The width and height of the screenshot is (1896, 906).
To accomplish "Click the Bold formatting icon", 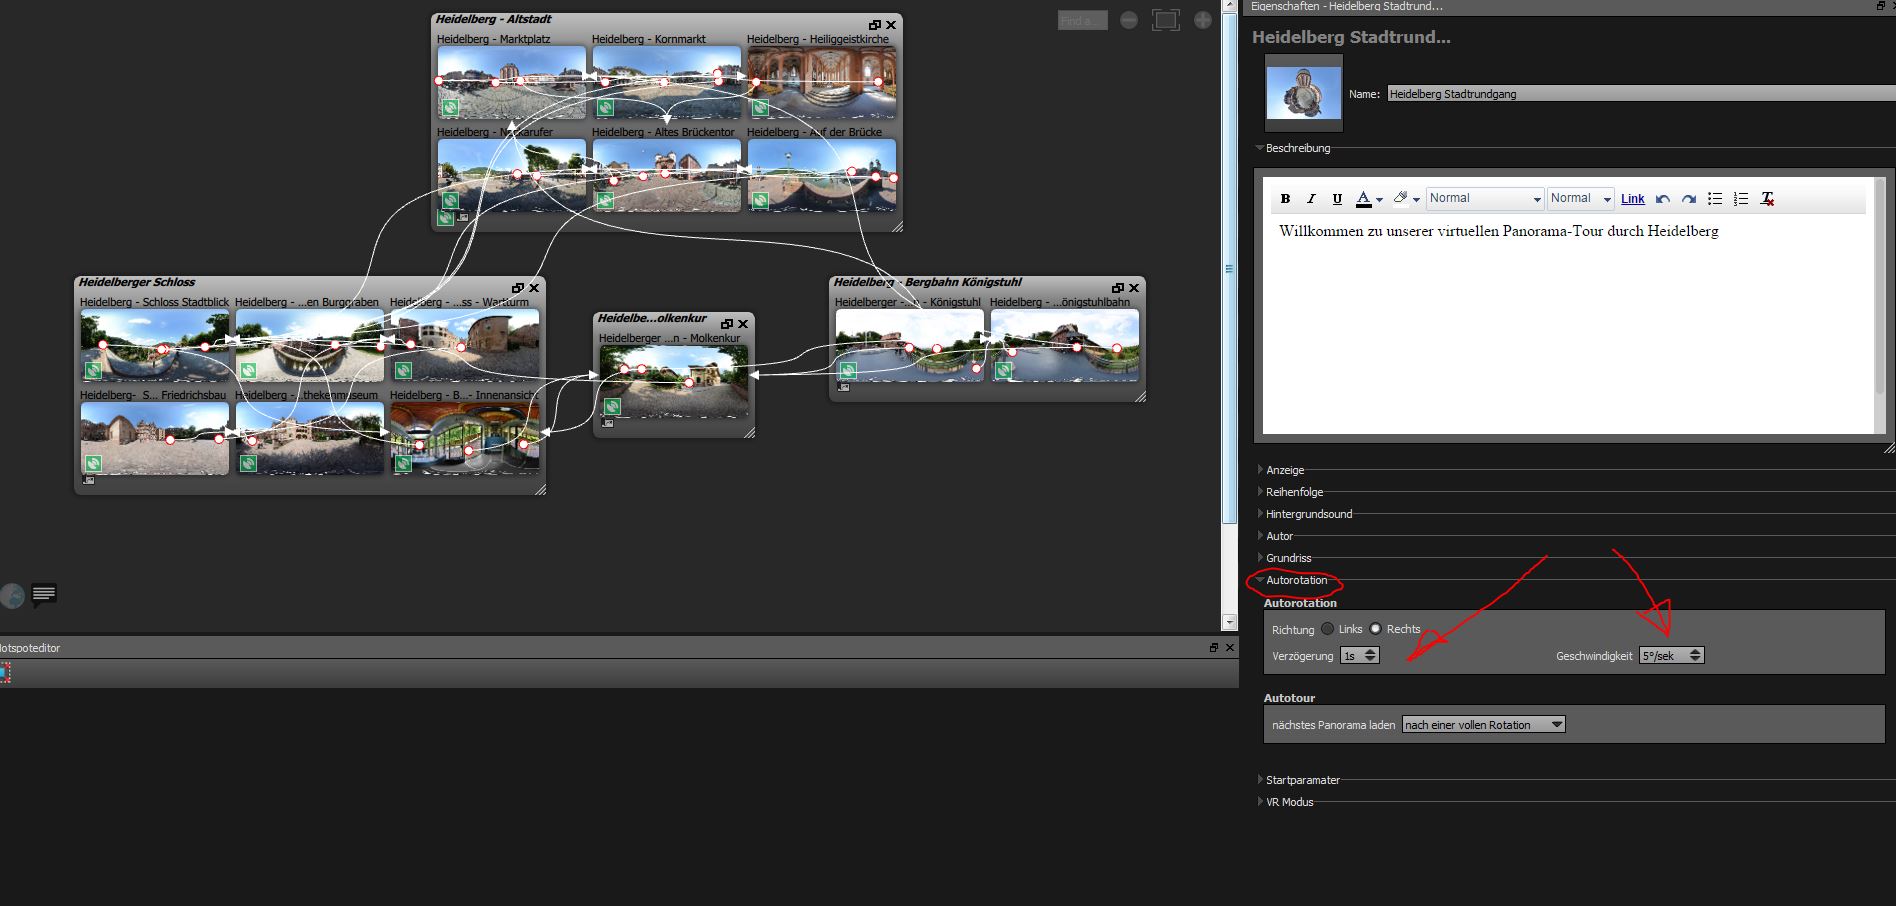I will pos(1285,199).
